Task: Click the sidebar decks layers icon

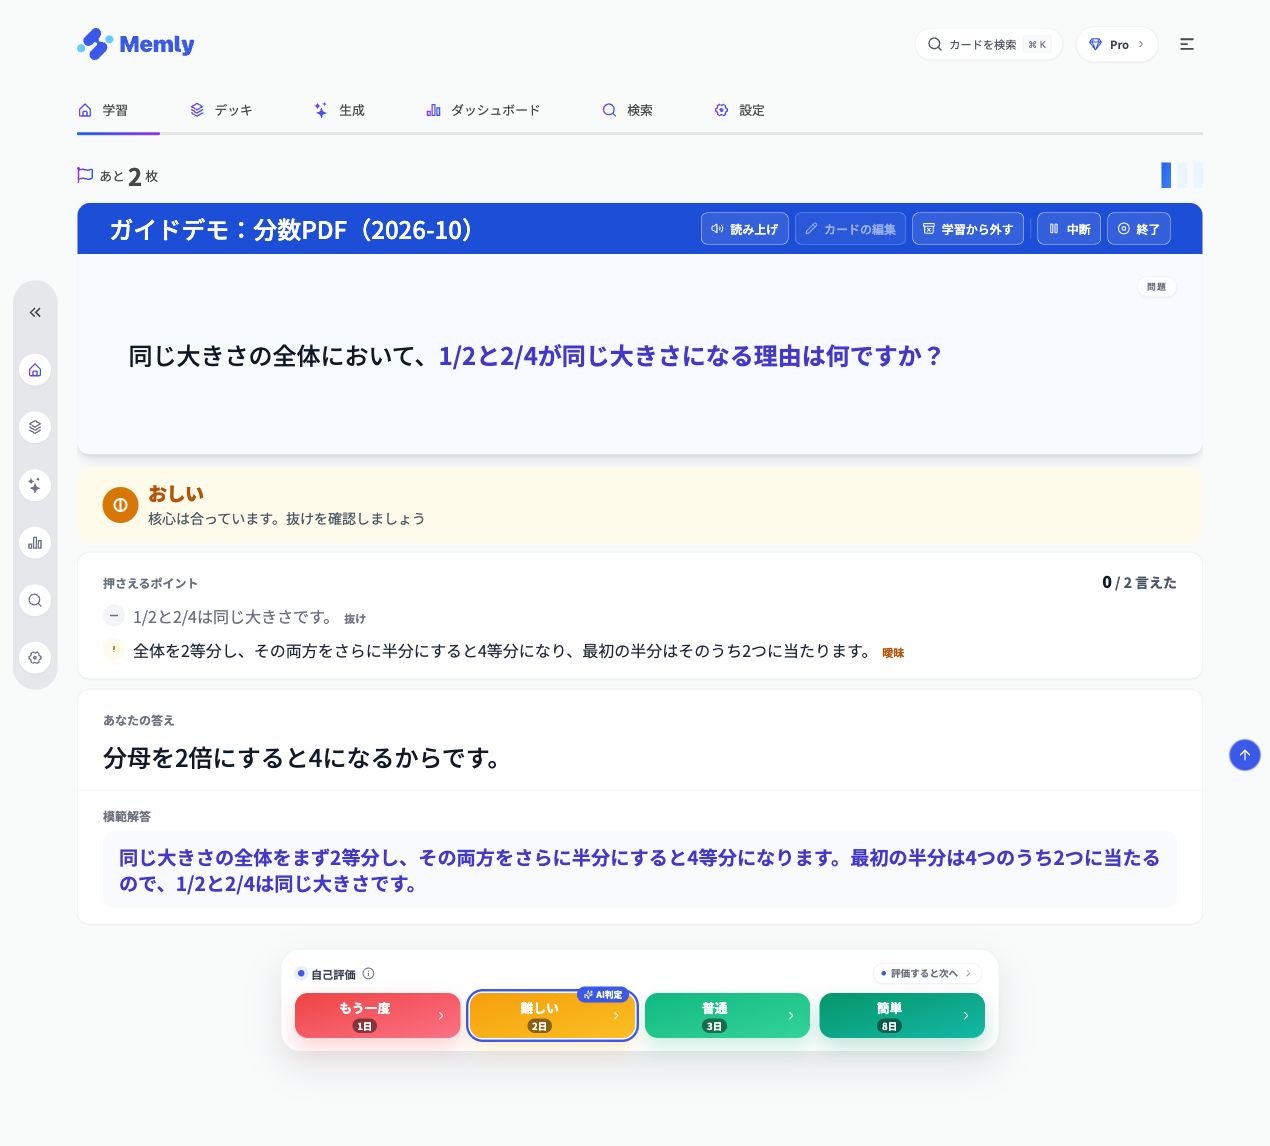Action: pyautogui.click(x=35, y=427)
